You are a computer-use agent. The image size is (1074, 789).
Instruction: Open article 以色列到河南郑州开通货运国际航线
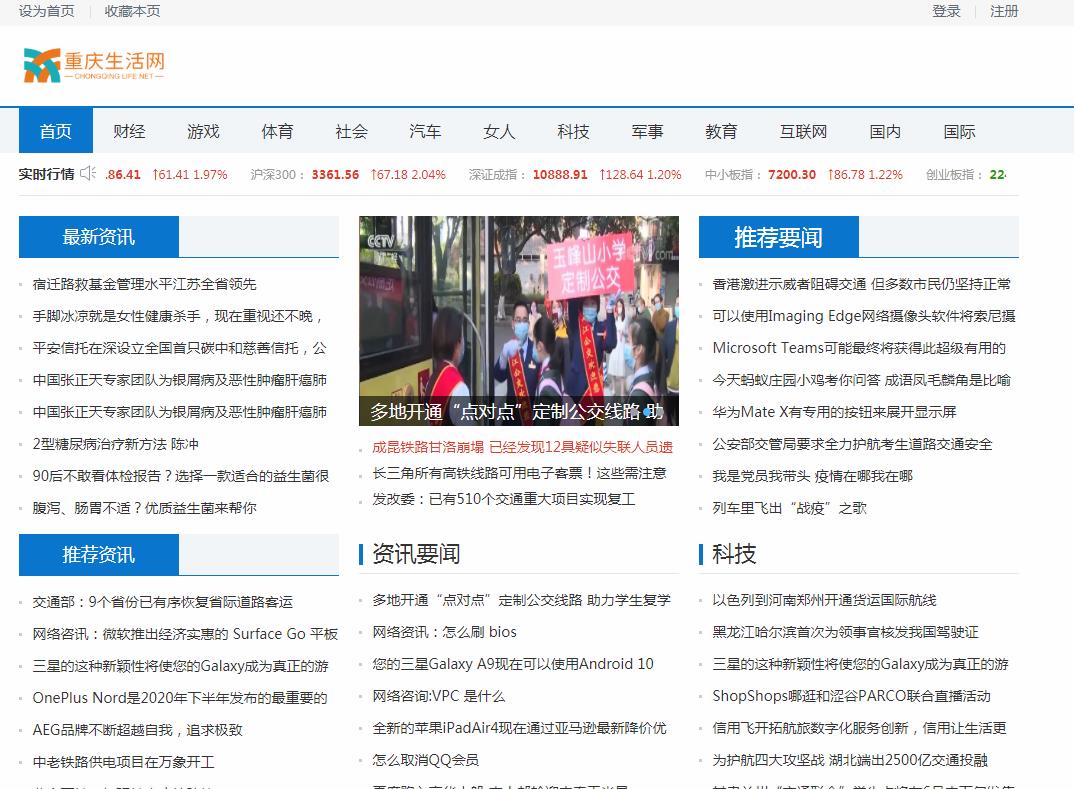point(824,600)
